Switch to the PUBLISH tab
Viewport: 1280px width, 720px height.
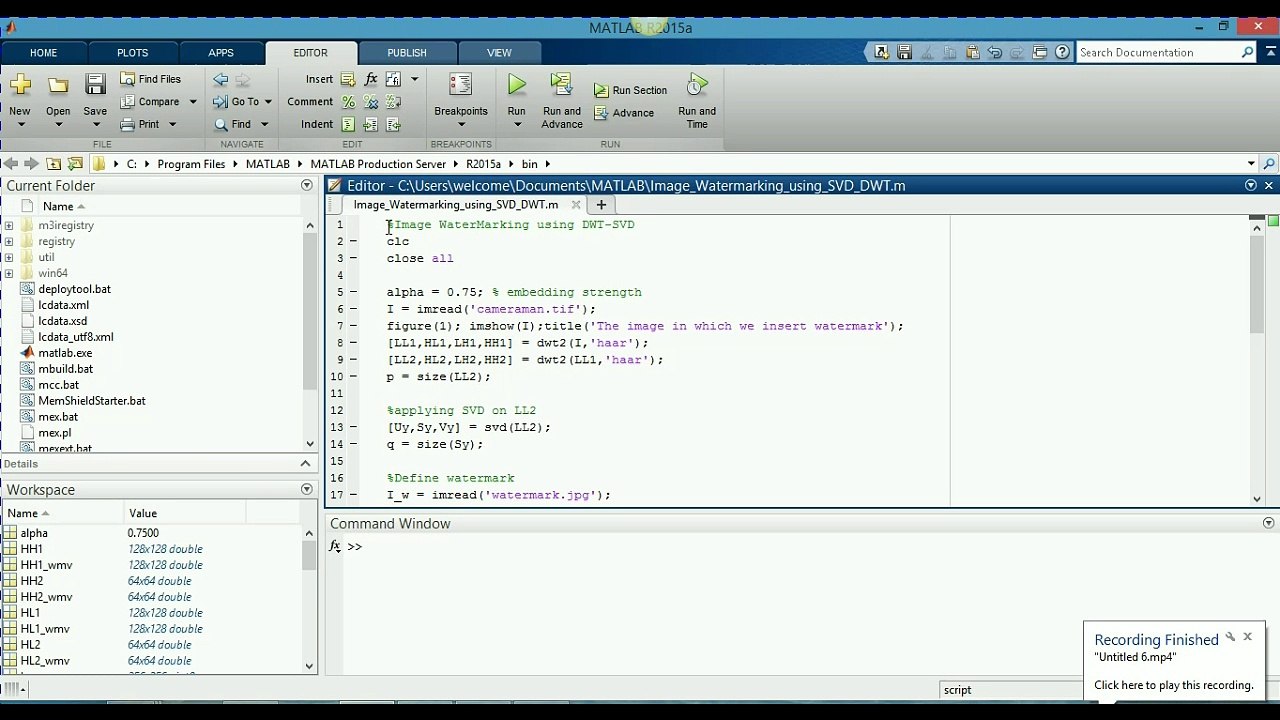(x=406, y=53)
